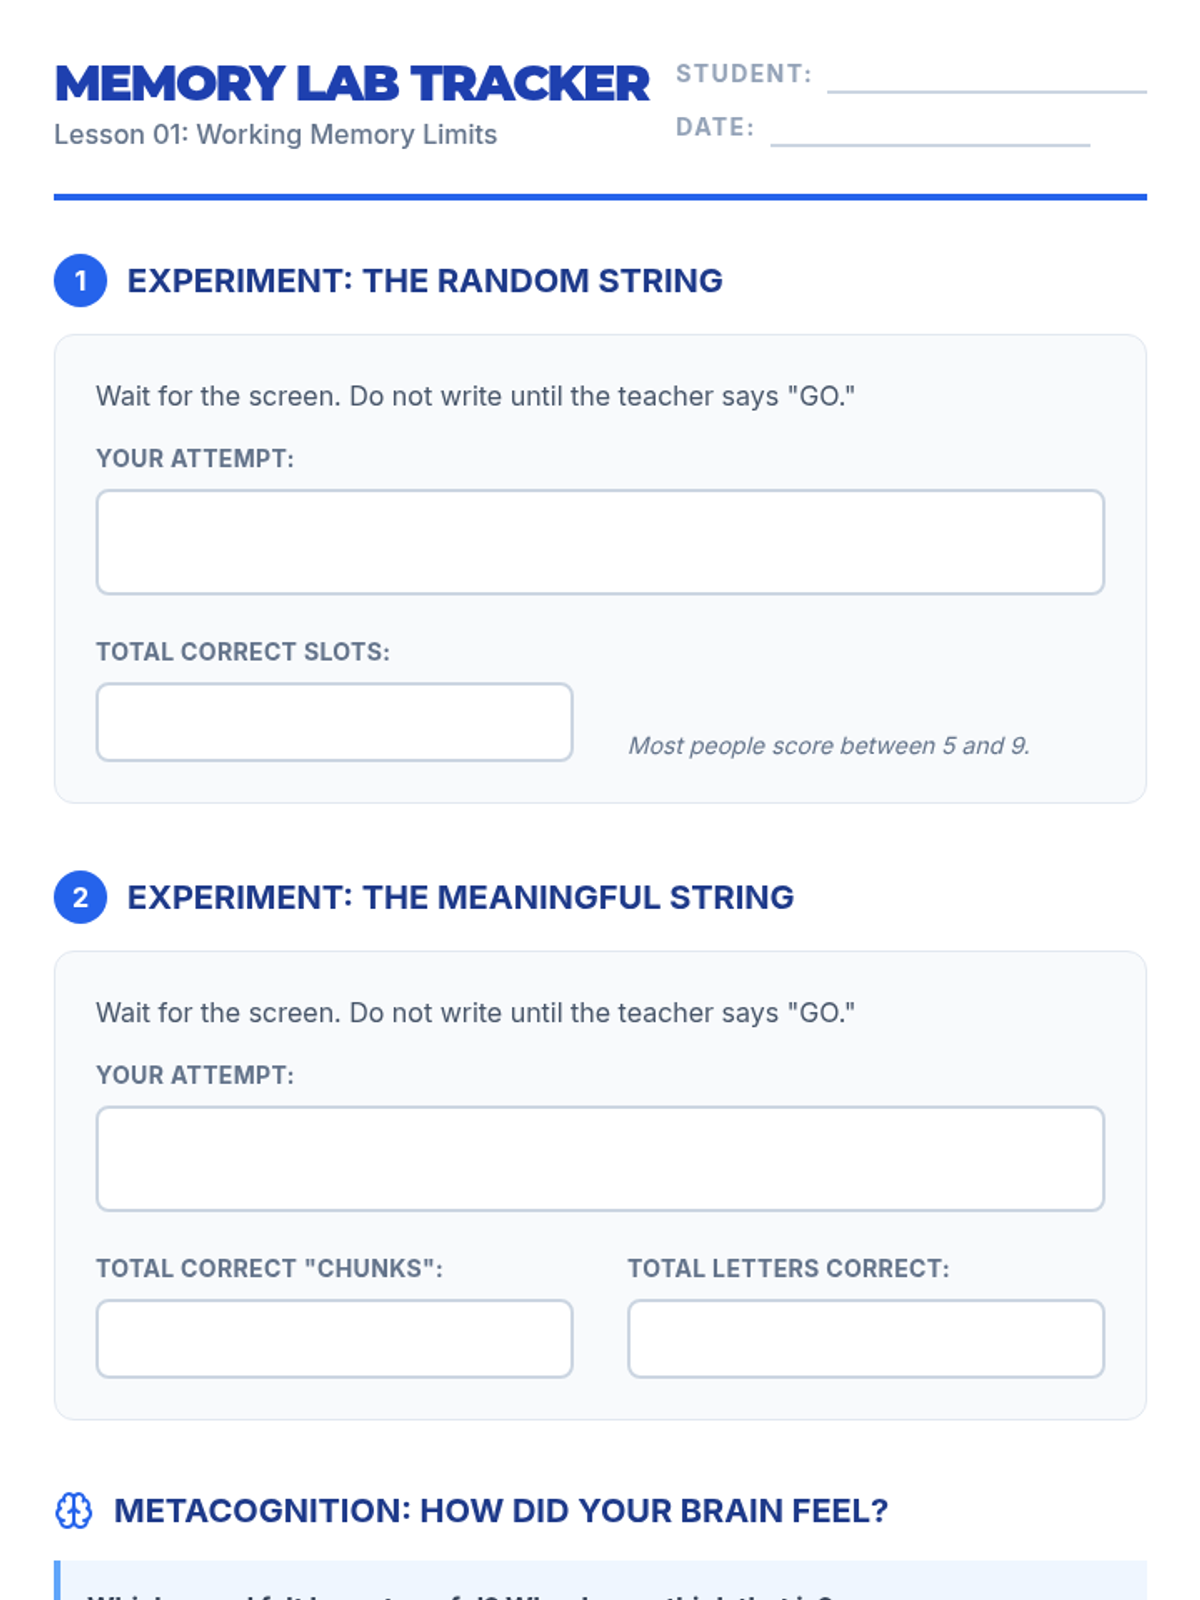Viewport: 1200px width, 1600px height.
Task: Click the Lesson 01 Working Memory Limits subtitle
Action: [x=275, y=134]
